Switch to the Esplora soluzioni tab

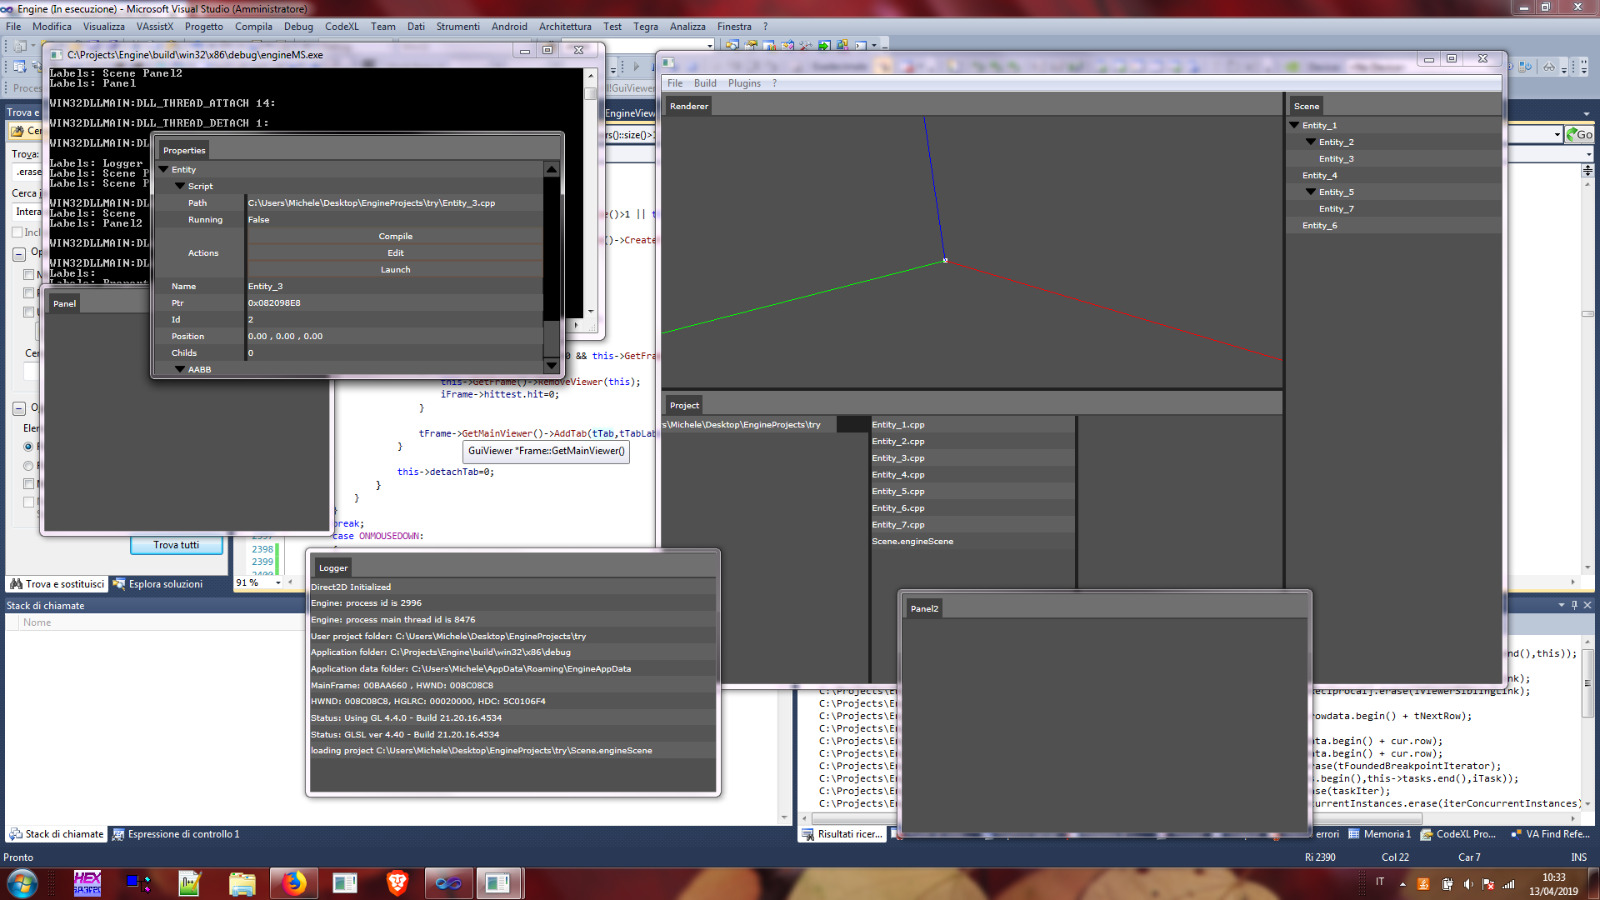(x=158, y=584)
